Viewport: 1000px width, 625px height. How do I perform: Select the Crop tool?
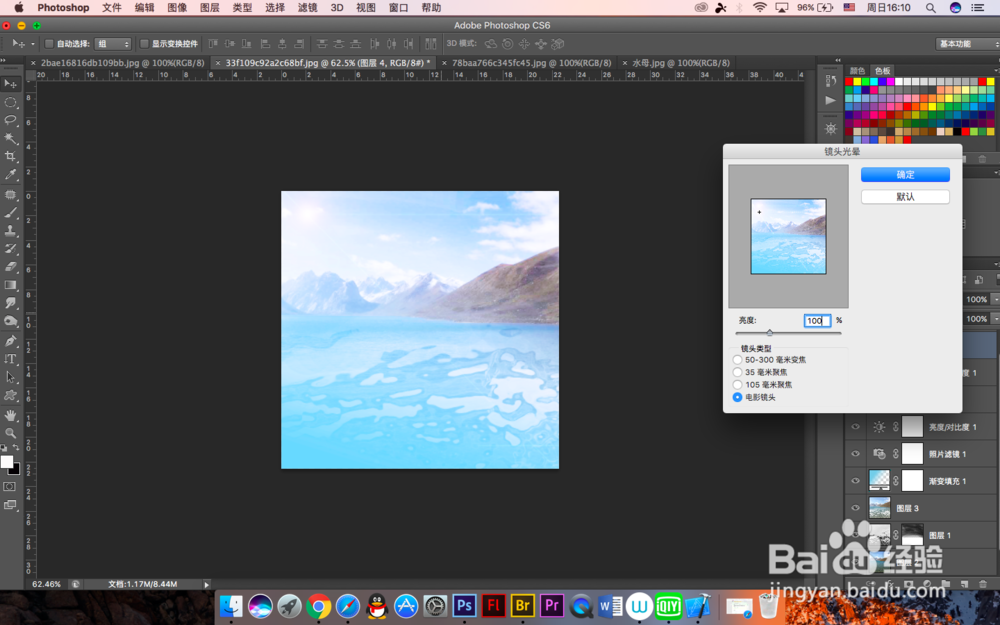coord(10,156)
